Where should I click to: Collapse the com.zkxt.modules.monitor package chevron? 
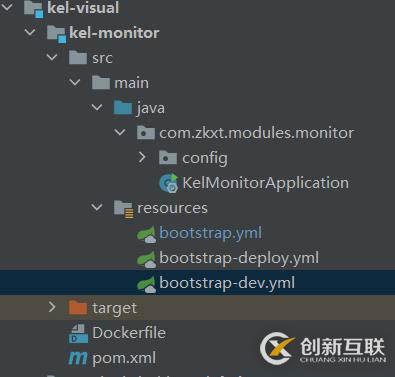[x=120, y=132]
